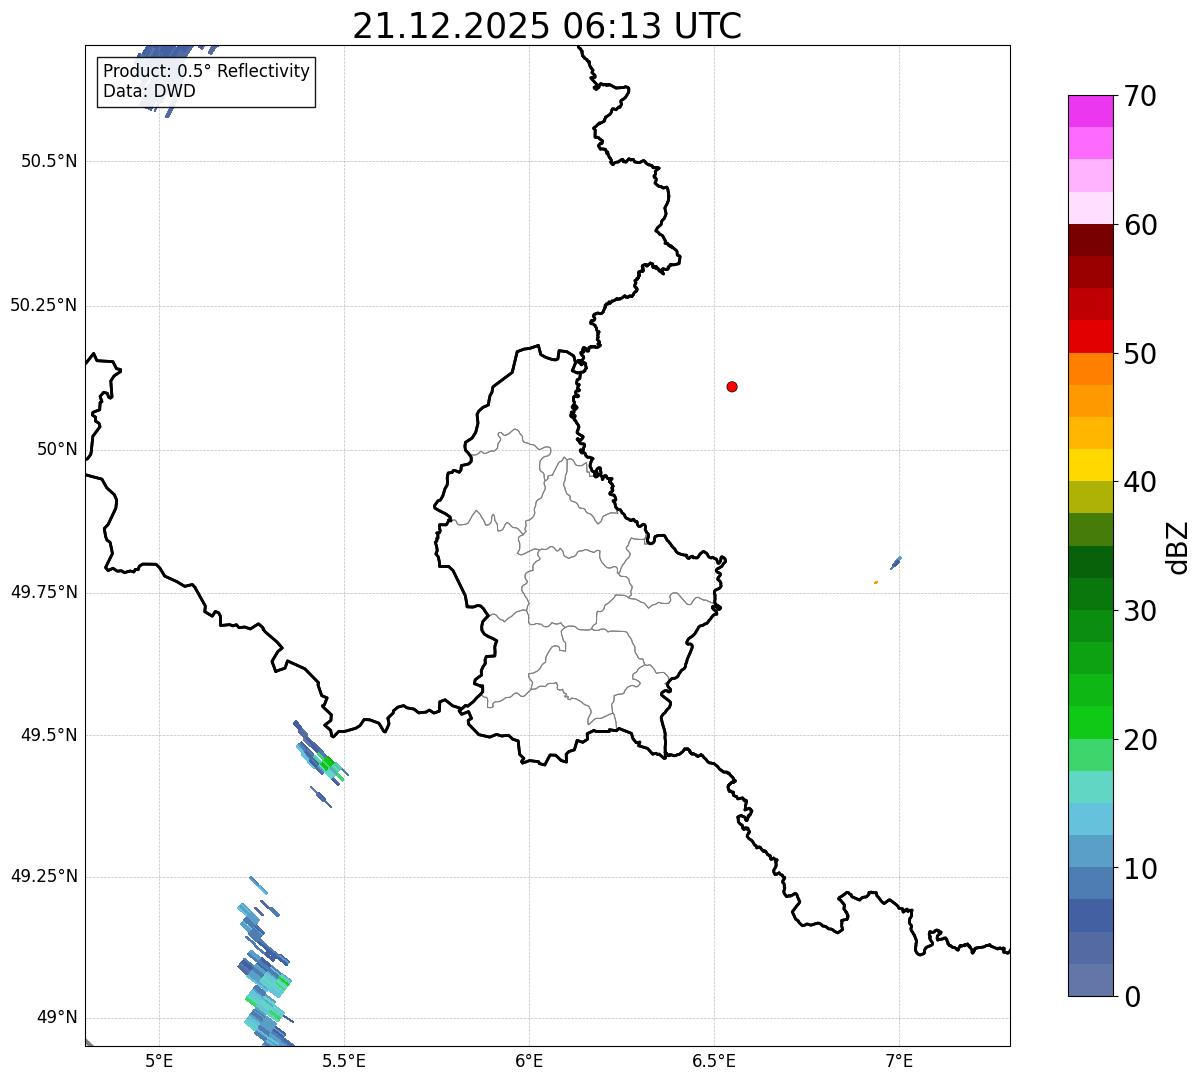Viewport: 1202px width, 1081px height.
Task: Click the 49.75°N latitude label
Action: pos(43,592)
